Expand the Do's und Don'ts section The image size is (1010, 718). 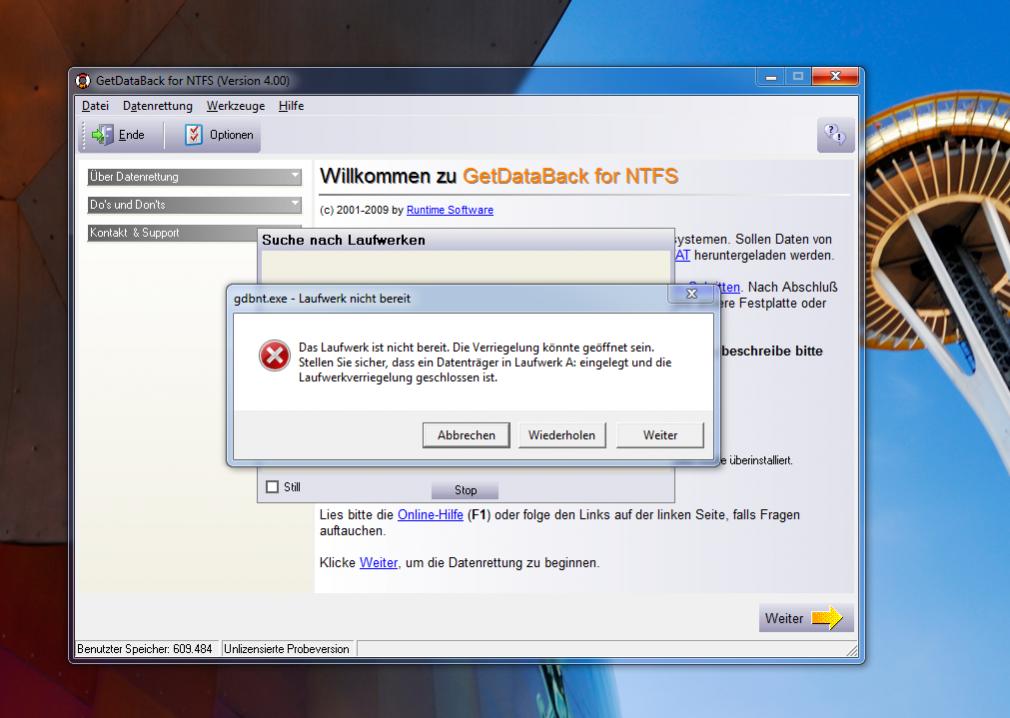click(195, 205)
